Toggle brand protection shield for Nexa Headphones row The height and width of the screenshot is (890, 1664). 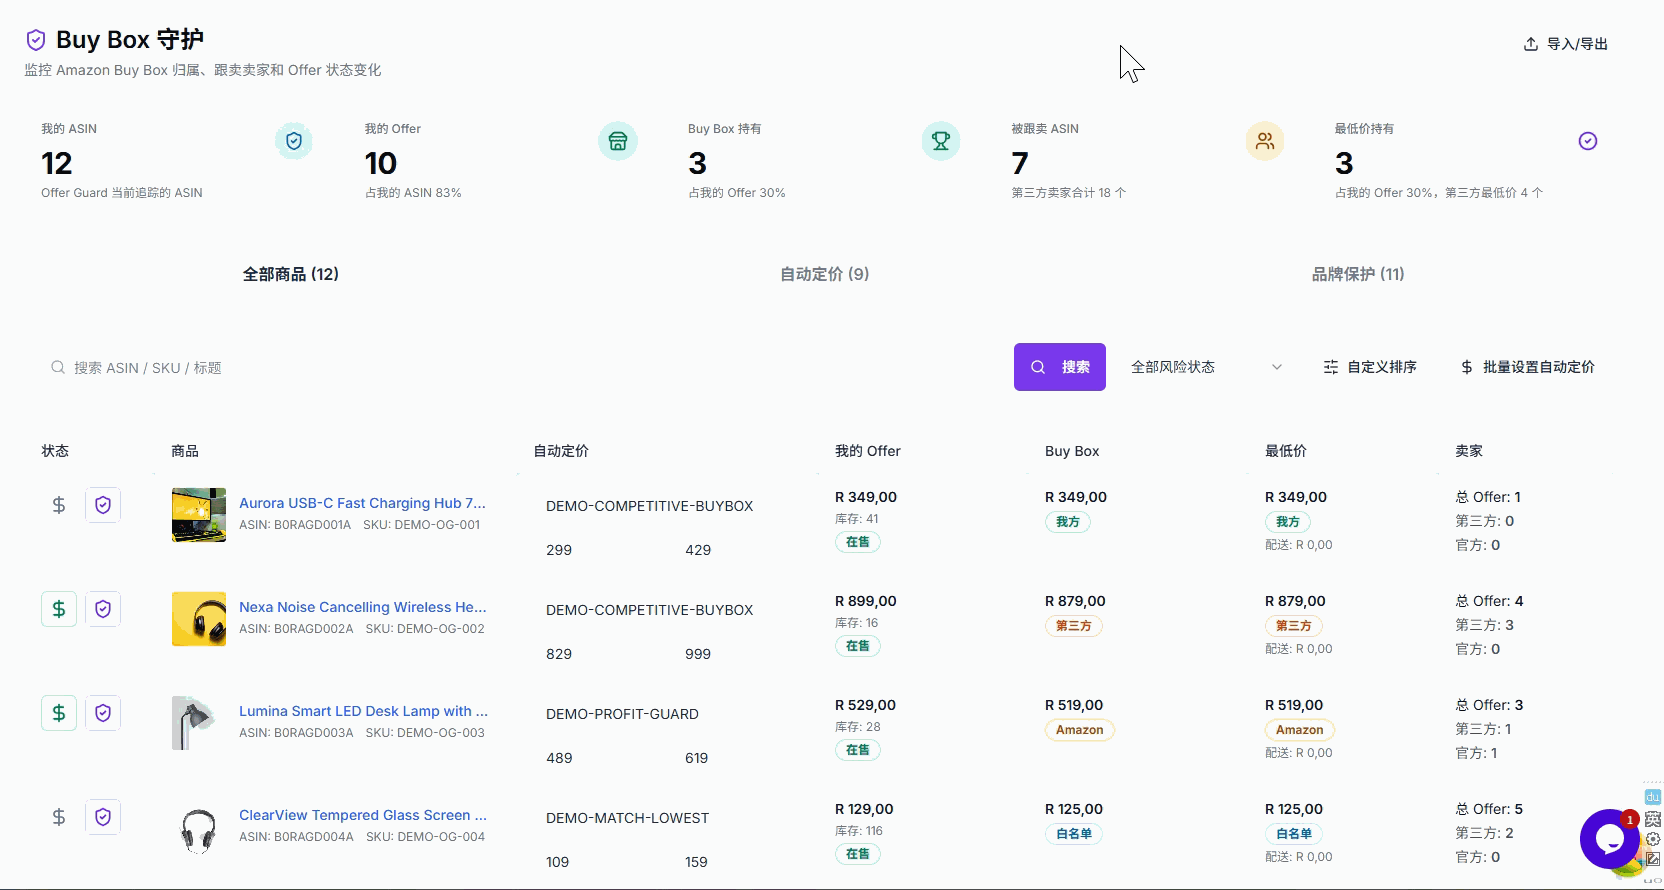[103, 609]
